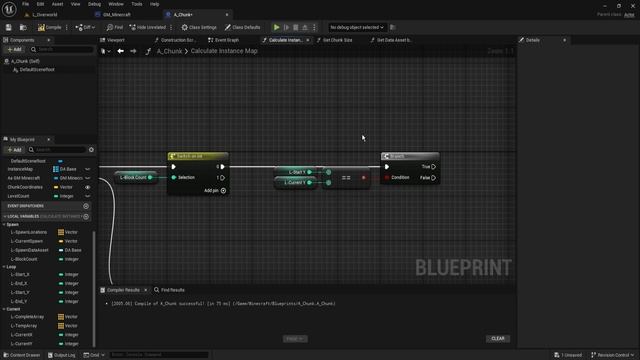Click the Components search field
The image size is (640, 360).
tap(61, 49)
